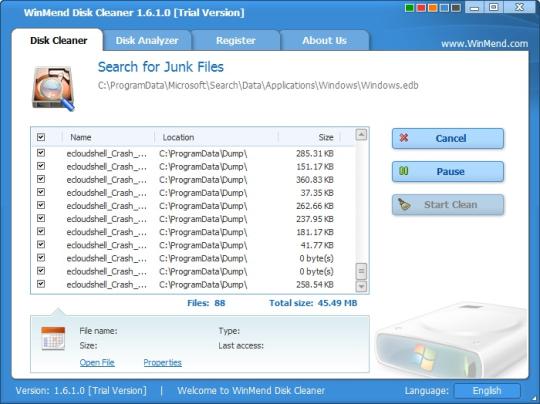Screen dimensions: 540x404
Task: Click the 262.66 KB size value
Action: (315, 206)
